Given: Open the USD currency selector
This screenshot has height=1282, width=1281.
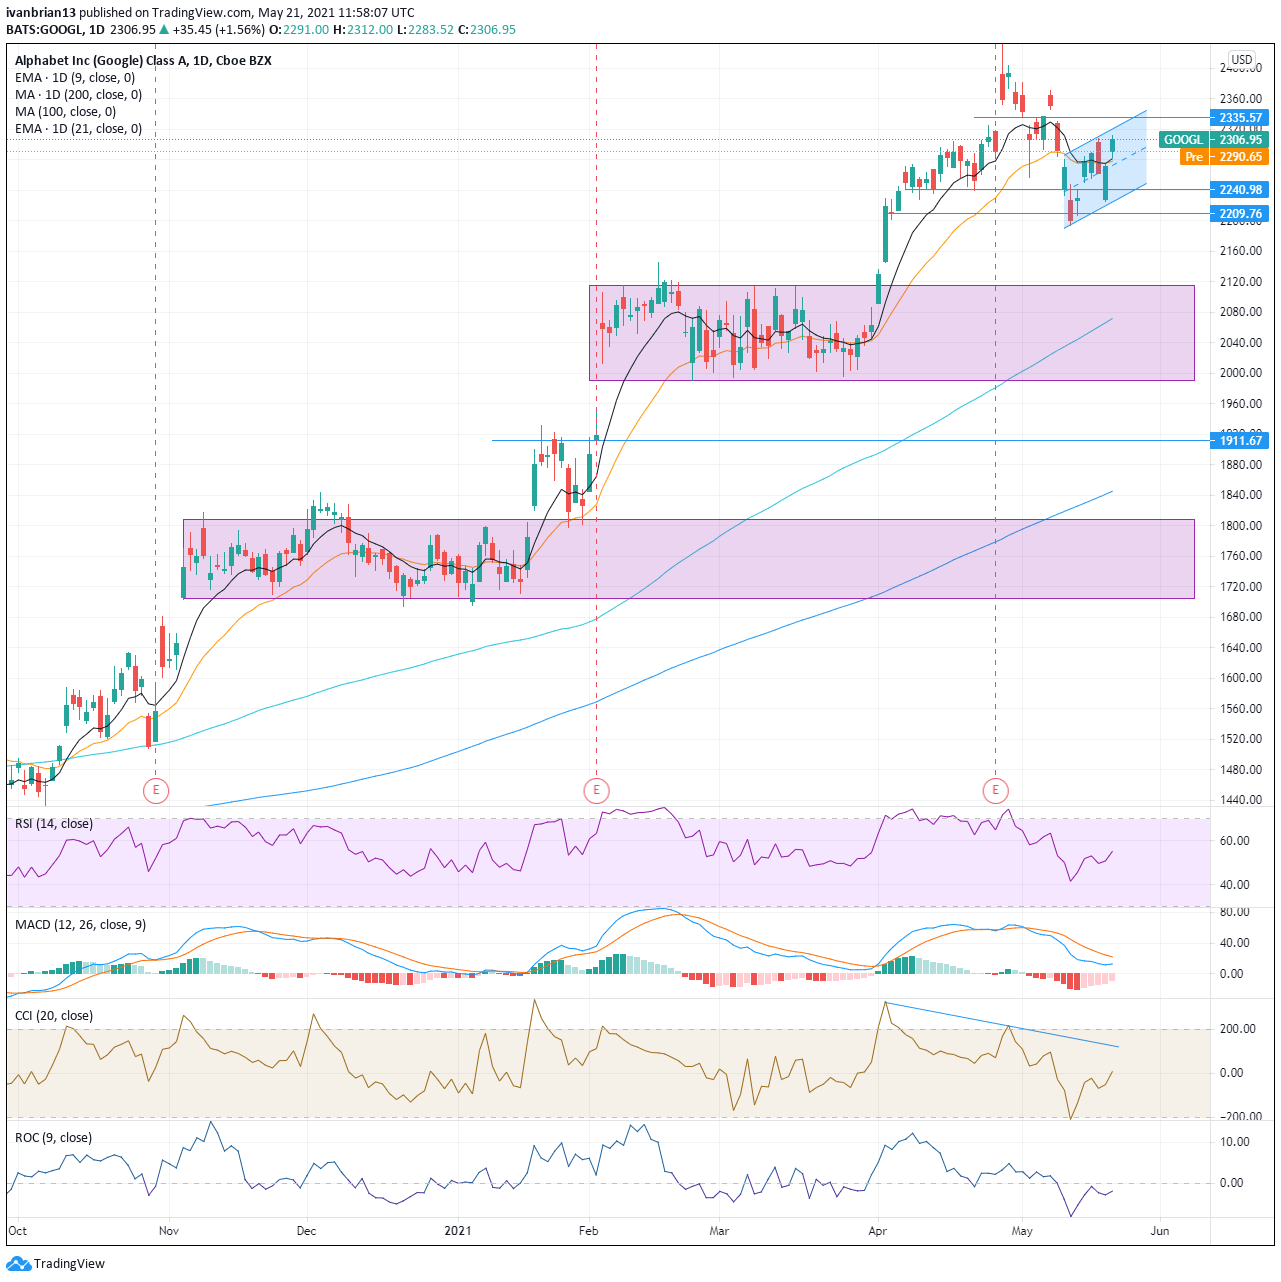Looking at the screenshot, I should coord(1241,60).
